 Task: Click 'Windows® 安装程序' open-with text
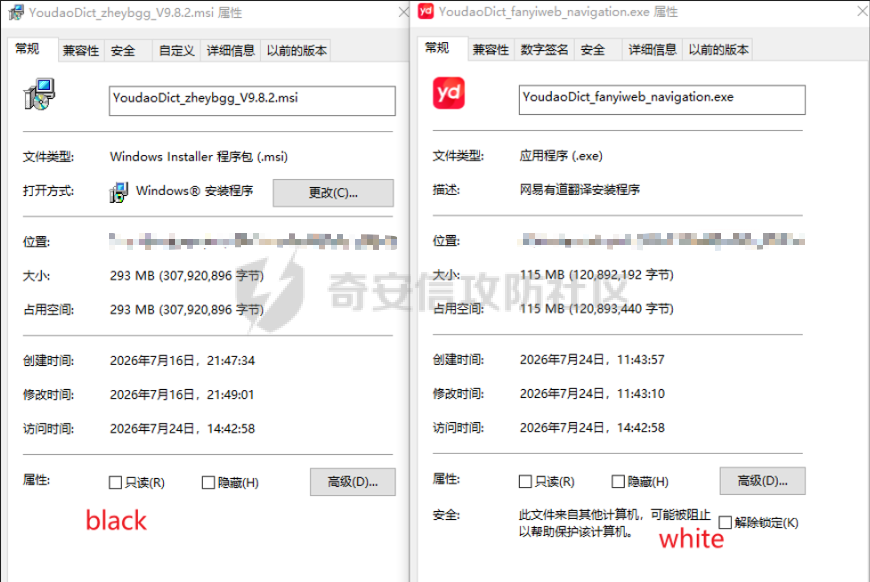click(195, 191)
